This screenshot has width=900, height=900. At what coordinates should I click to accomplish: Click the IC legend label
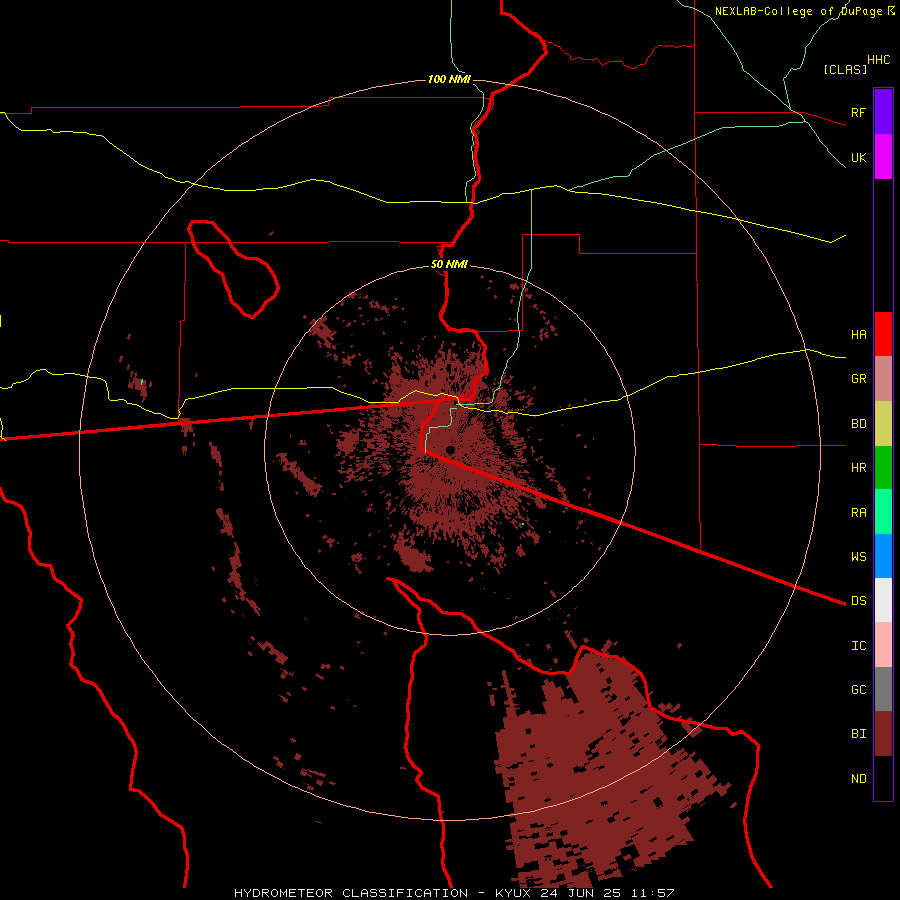[858, 646]
